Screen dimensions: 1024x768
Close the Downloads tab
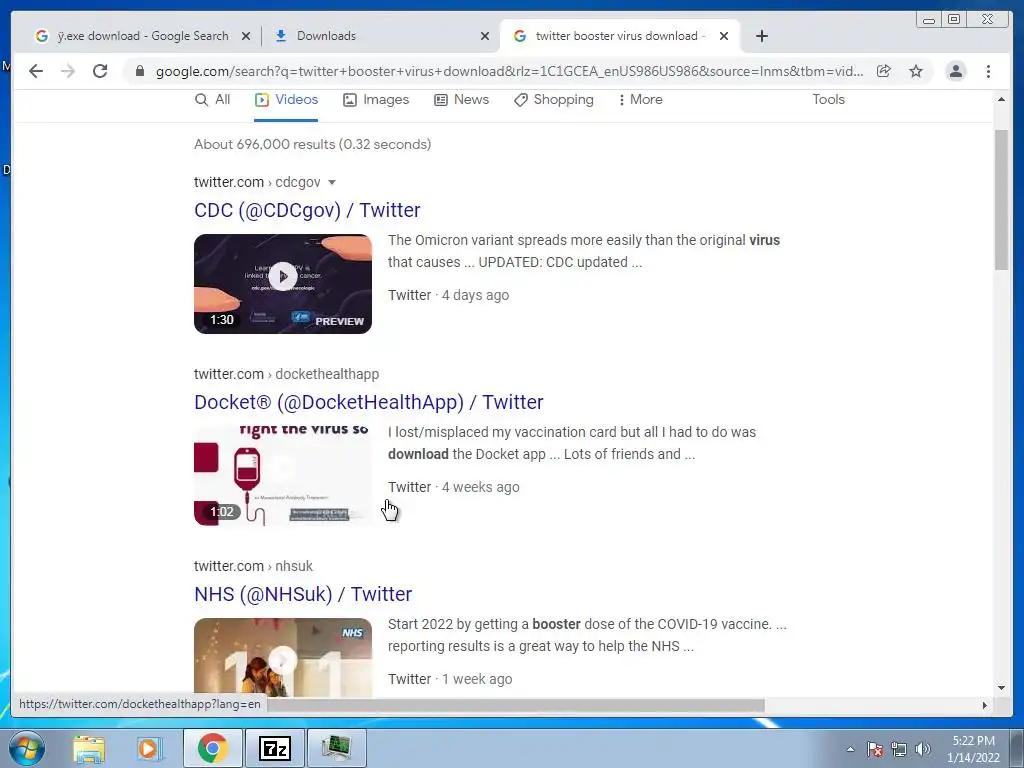pyautogui.click(x=485, y=37)
